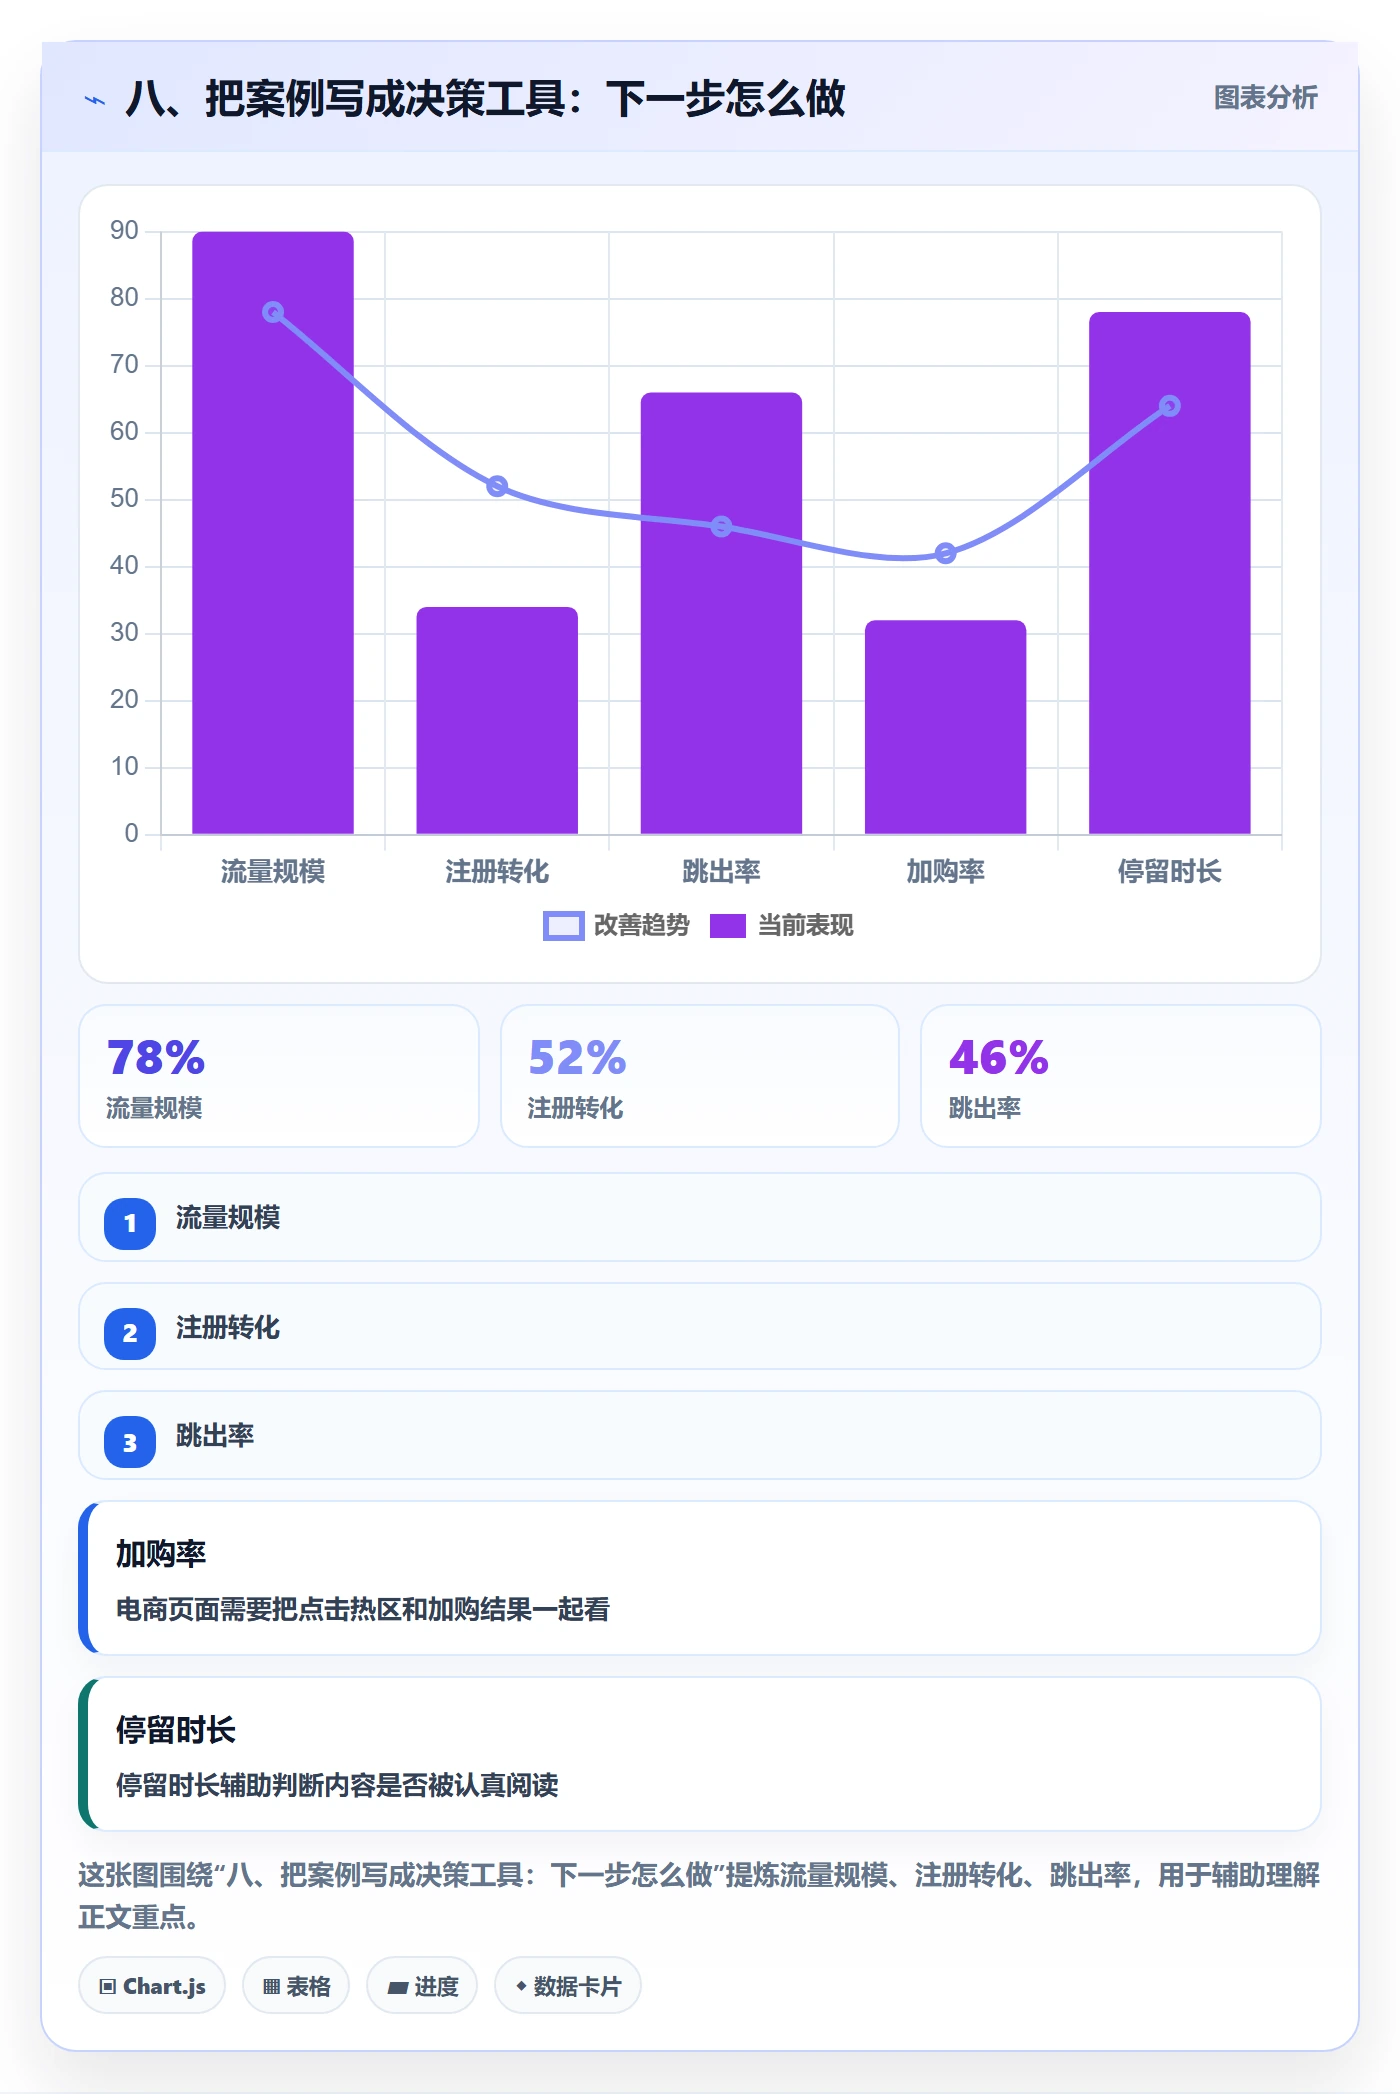
Task: Click the trend line point above 注册转化
Action: click(497, 486)
